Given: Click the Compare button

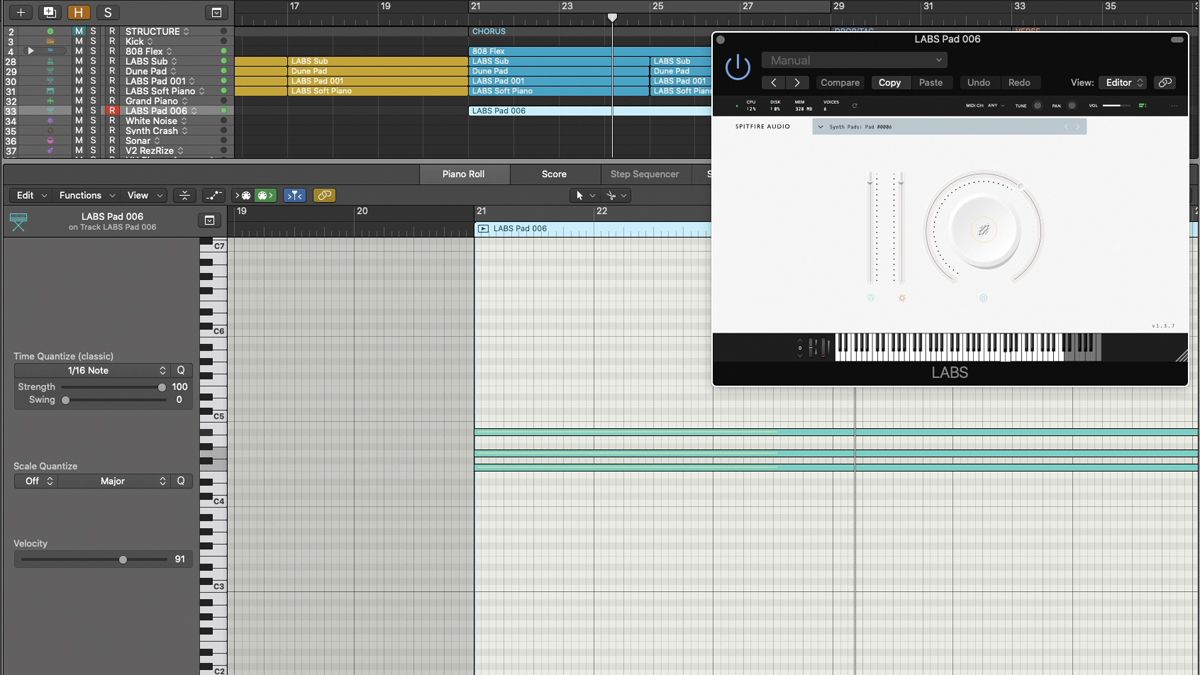Looking at the screenshot, I should click(x=840, y=82).
